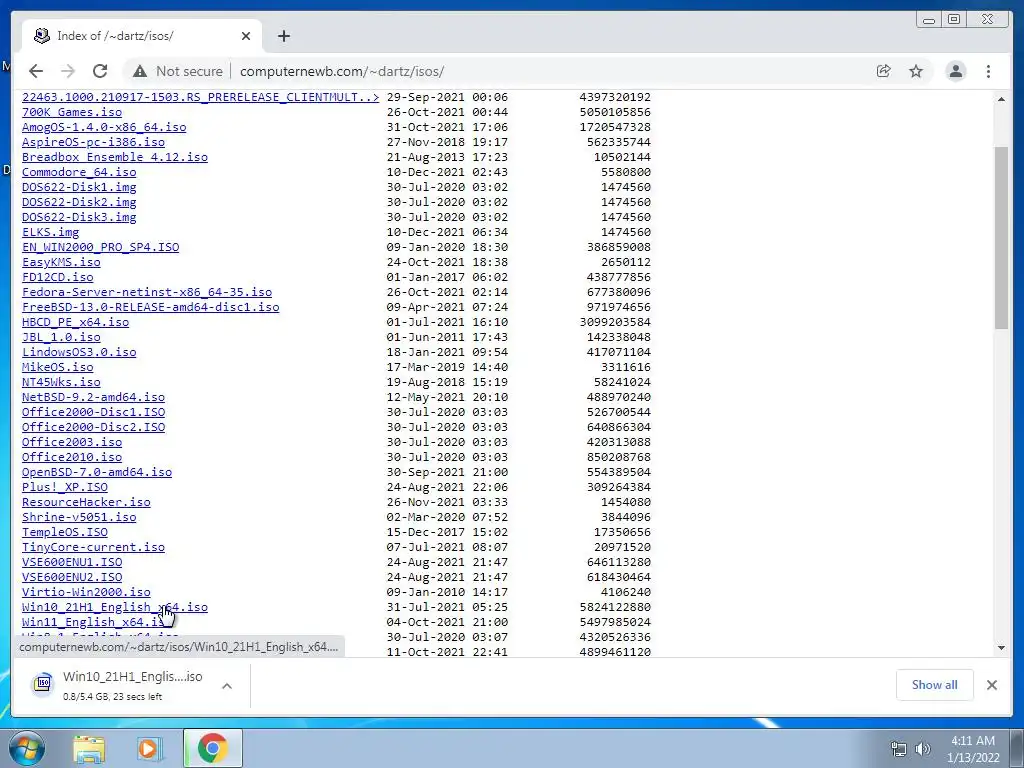Select the Index of /~dartz/isos/ tab

pos(142,36)
